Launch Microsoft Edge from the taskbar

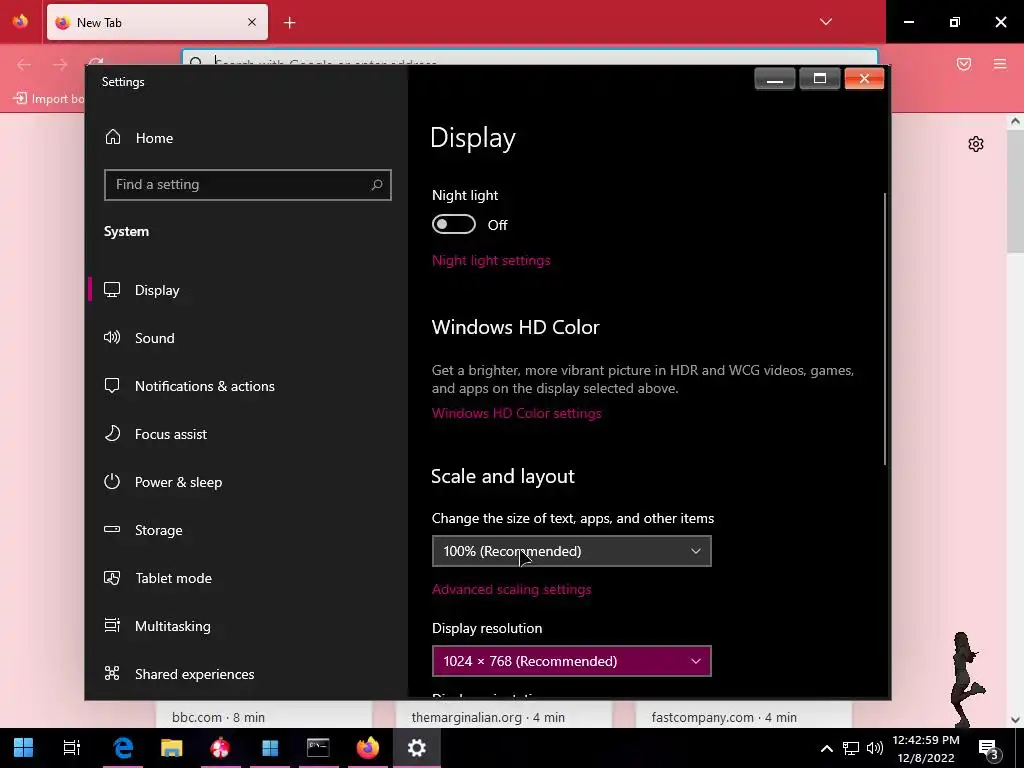123,747
